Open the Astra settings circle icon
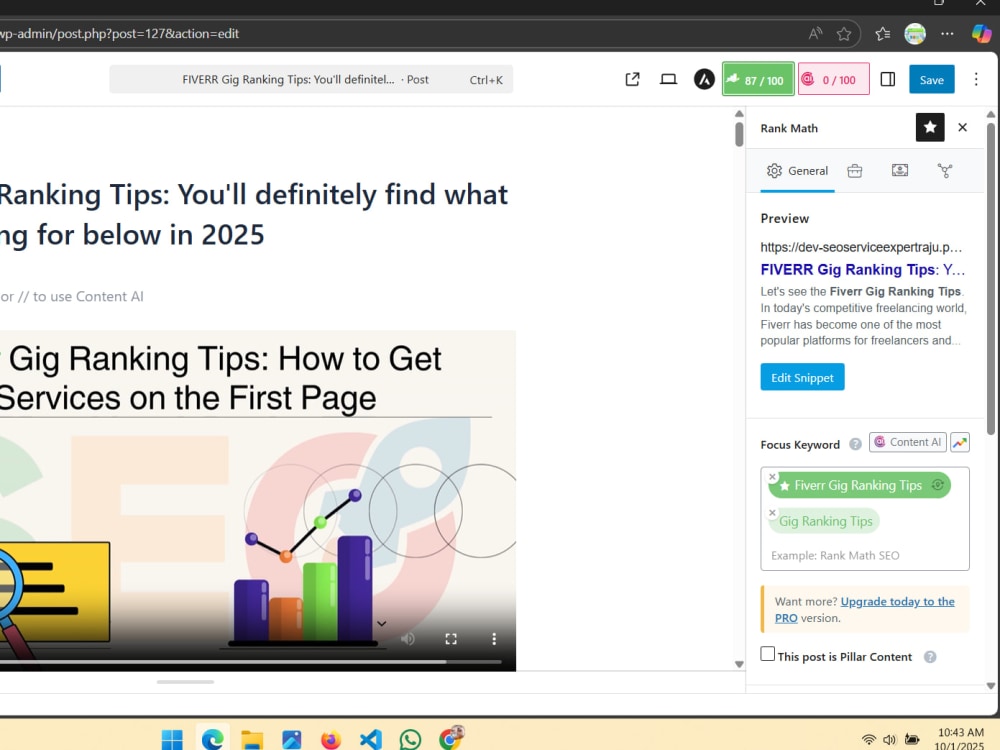This screenshot has width=1000, height=750. tap(704, 79)
